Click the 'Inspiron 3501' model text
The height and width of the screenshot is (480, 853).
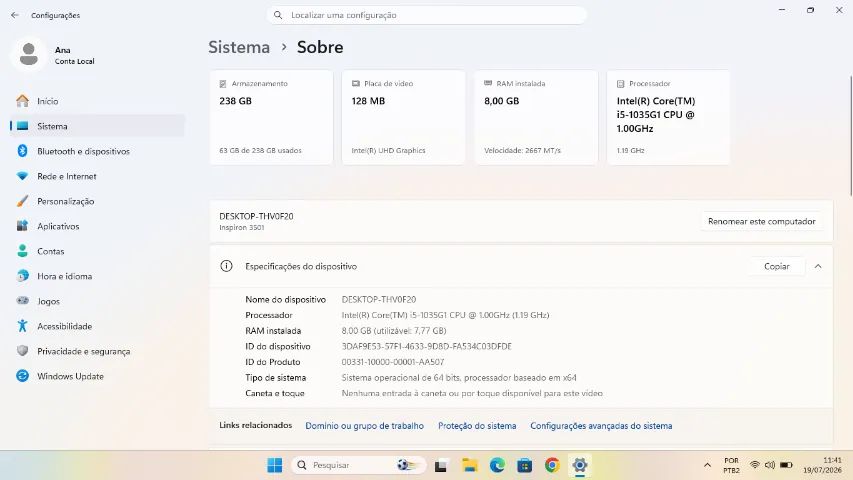(x=242, y=227)
